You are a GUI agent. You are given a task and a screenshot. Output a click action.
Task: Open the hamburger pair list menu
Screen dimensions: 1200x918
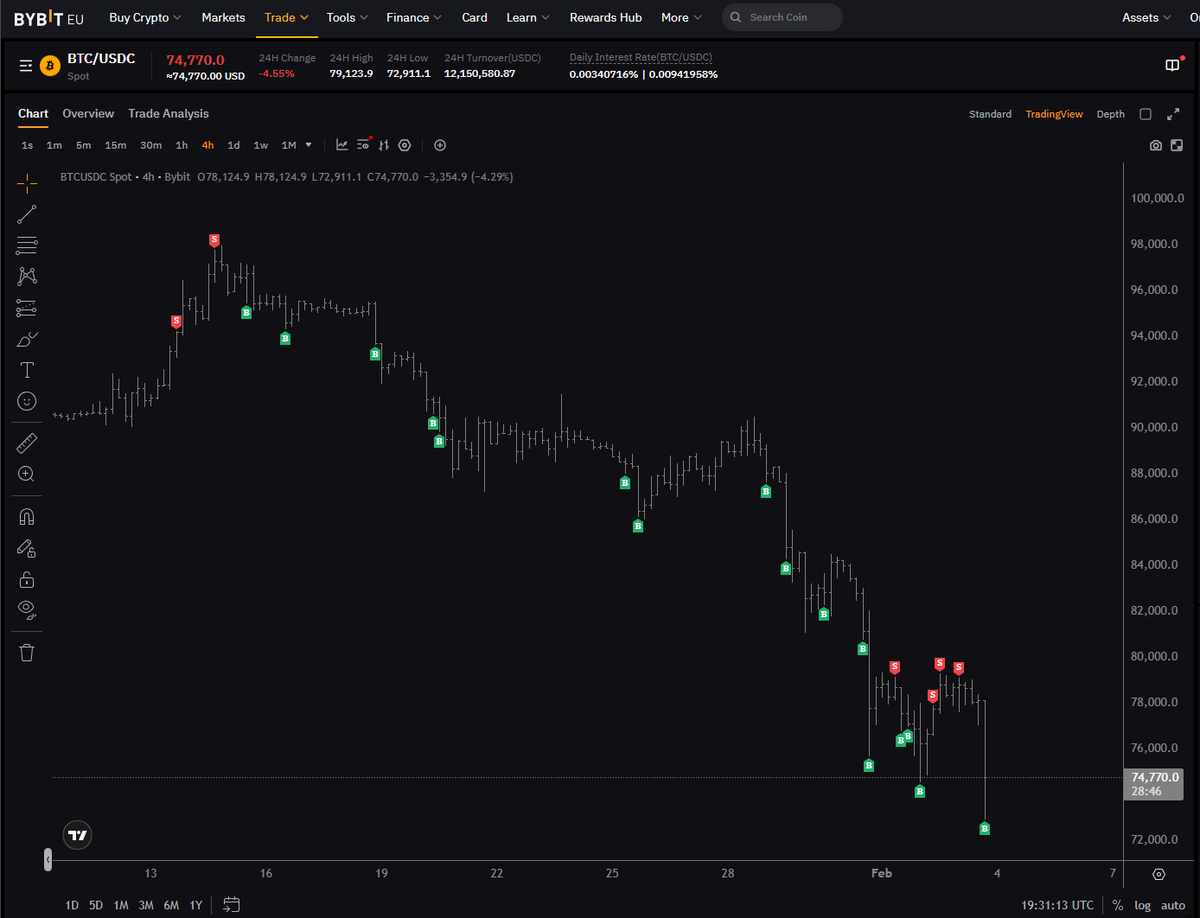26,66
